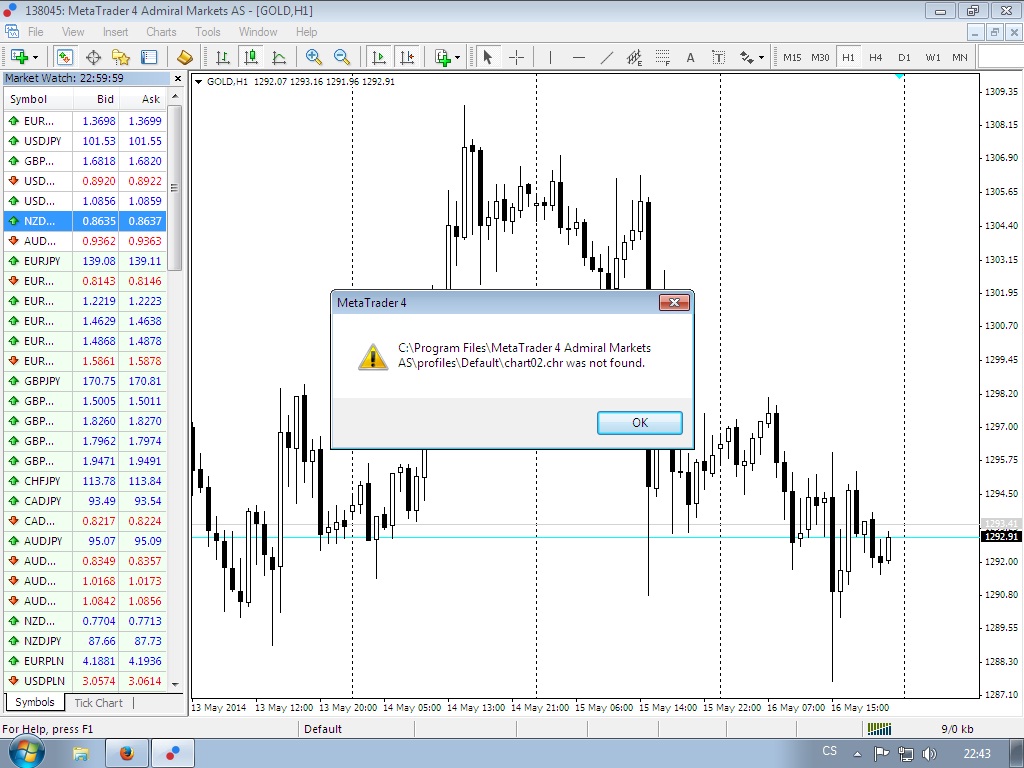The width and height of the screenshot is (1024, 768).
Task: Select the Cursor arrow tool
Action: [x=487, y=57]
